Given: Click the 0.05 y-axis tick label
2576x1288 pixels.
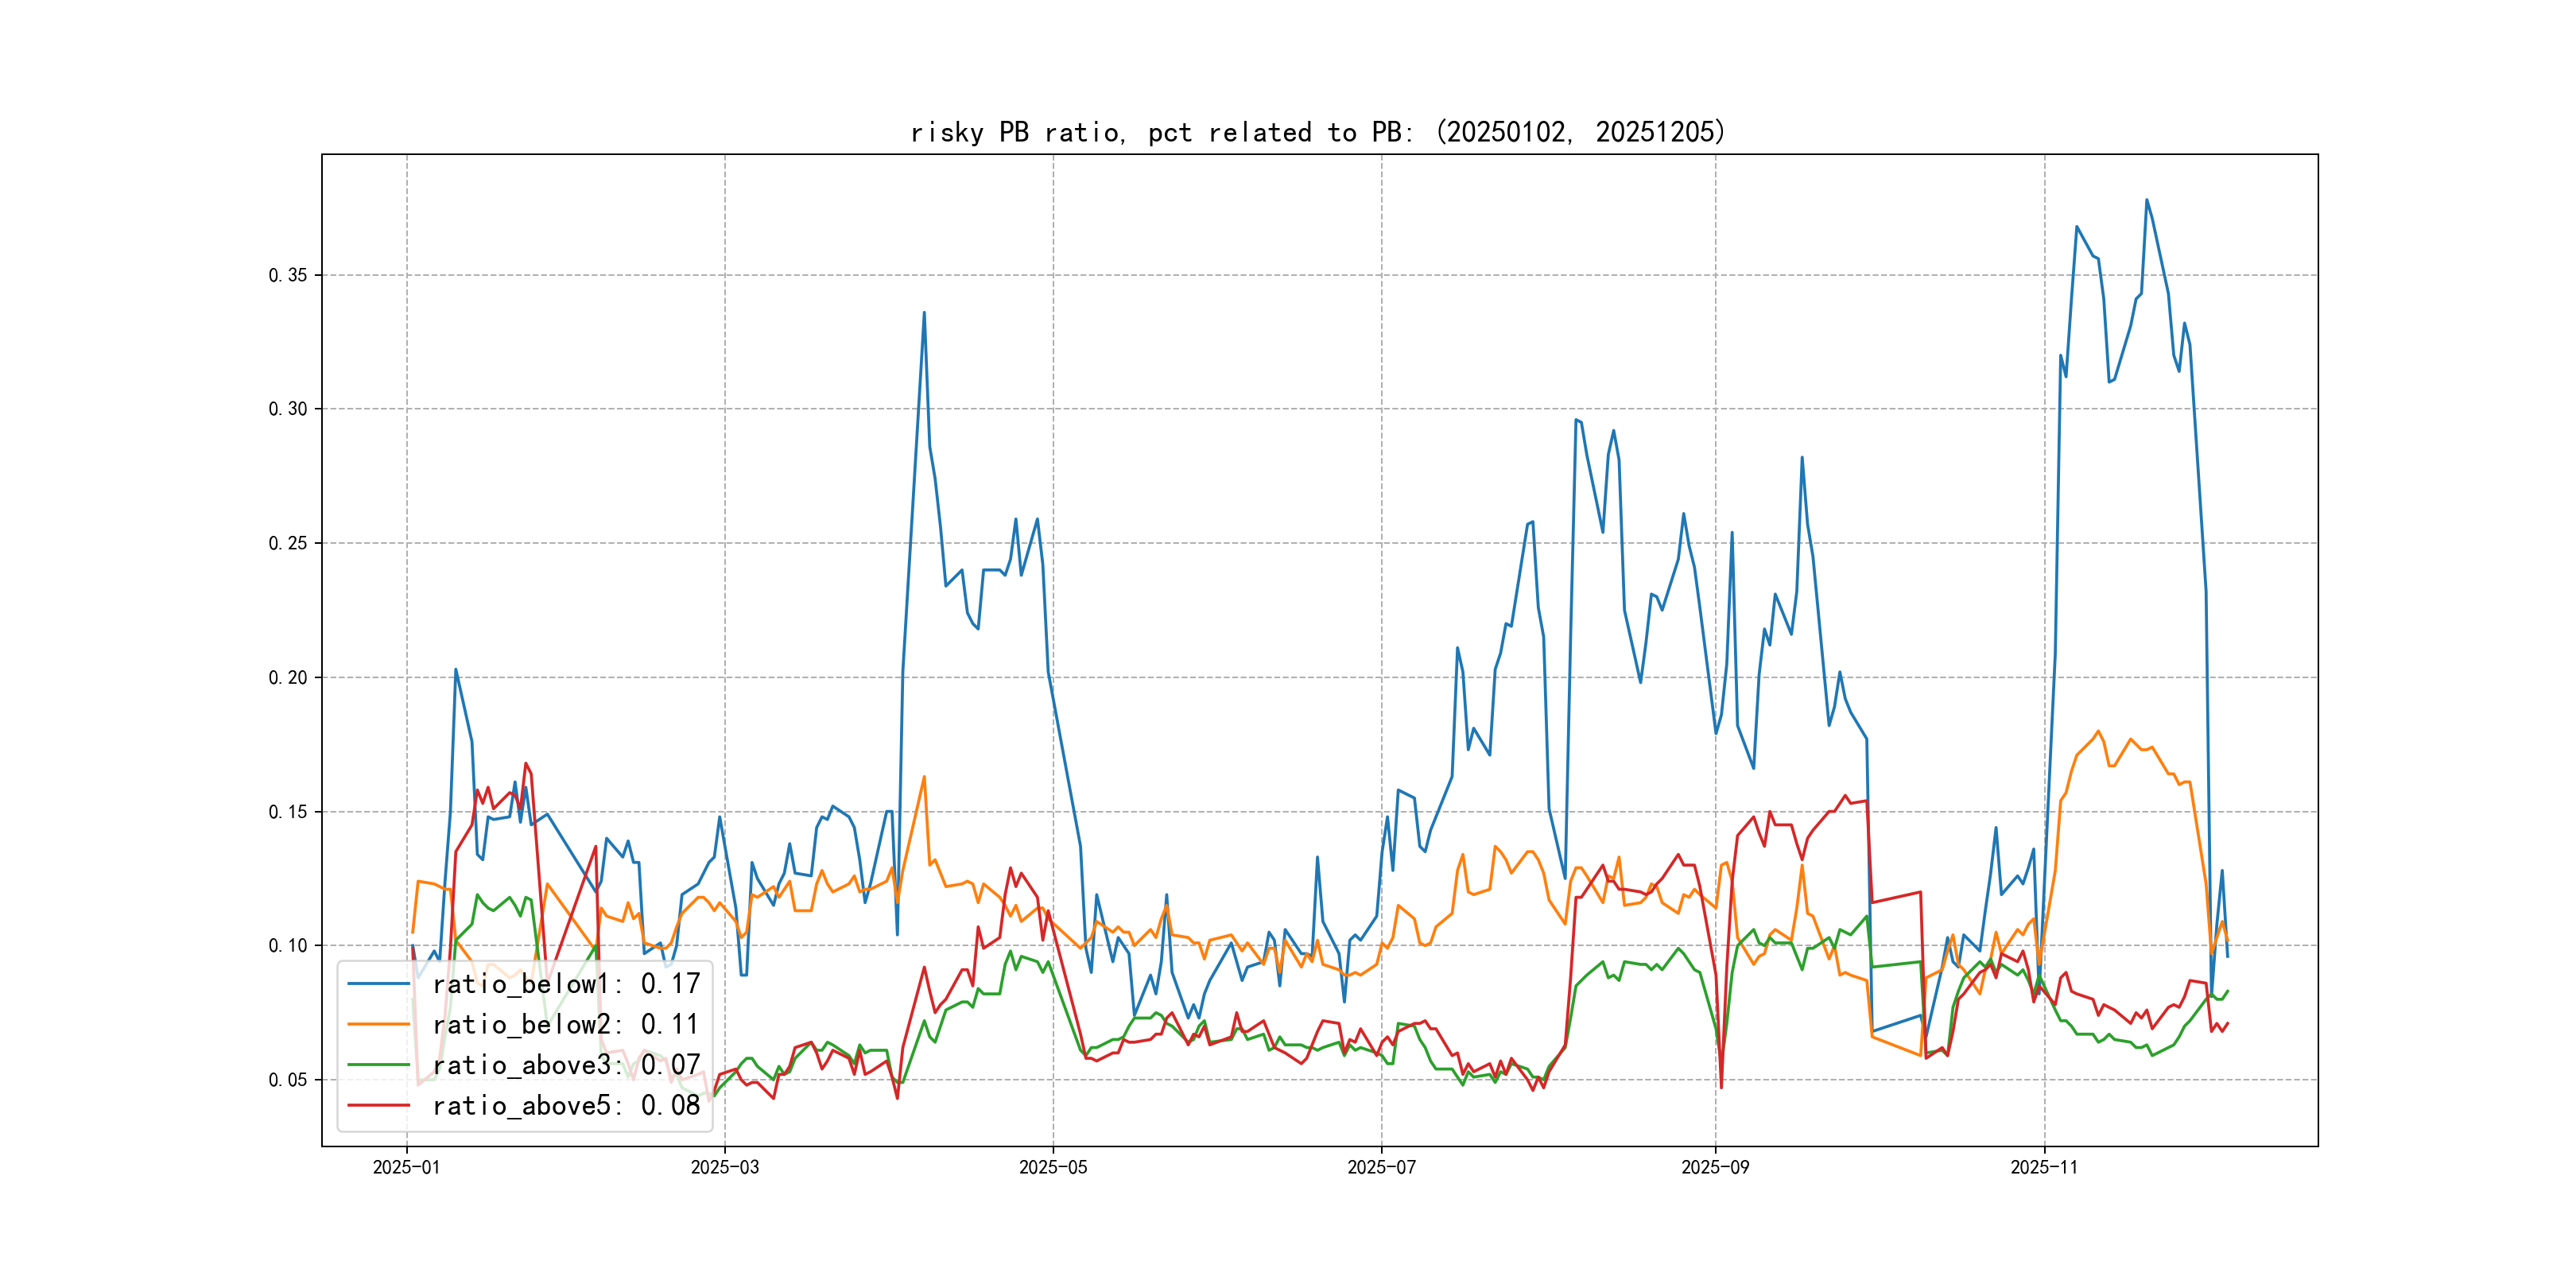Looking at the screenshot, I should [x=287, y=1080].
